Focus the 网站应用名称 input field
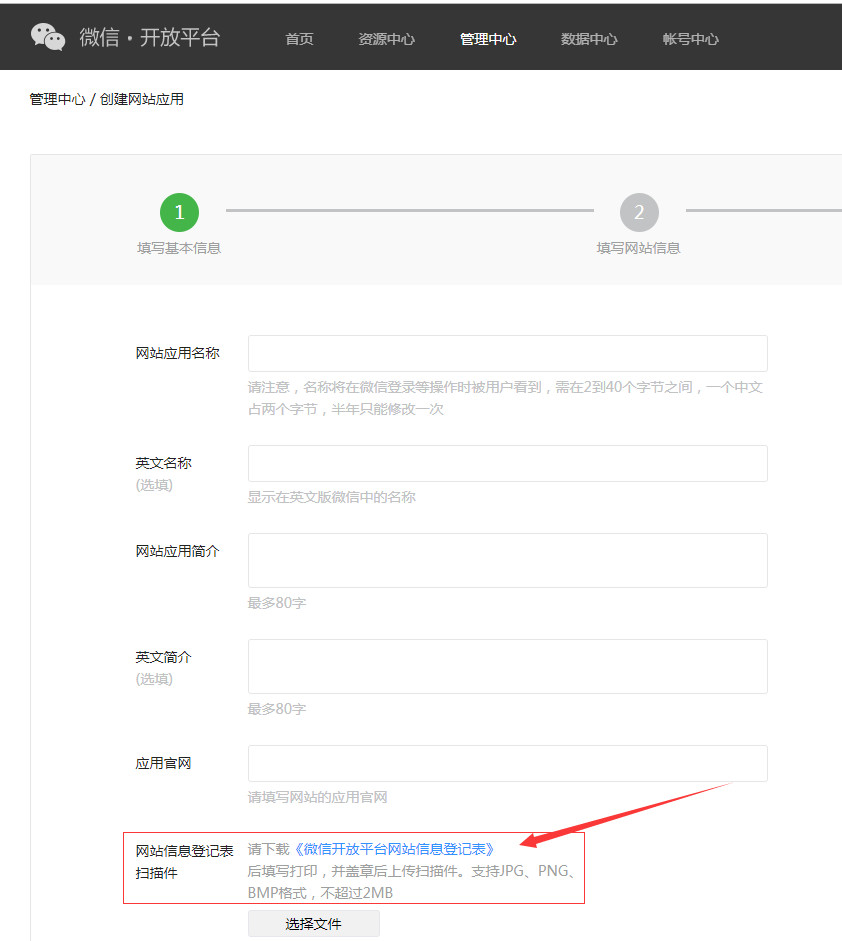The image size is (842, 941). click(x=508, y=353)
